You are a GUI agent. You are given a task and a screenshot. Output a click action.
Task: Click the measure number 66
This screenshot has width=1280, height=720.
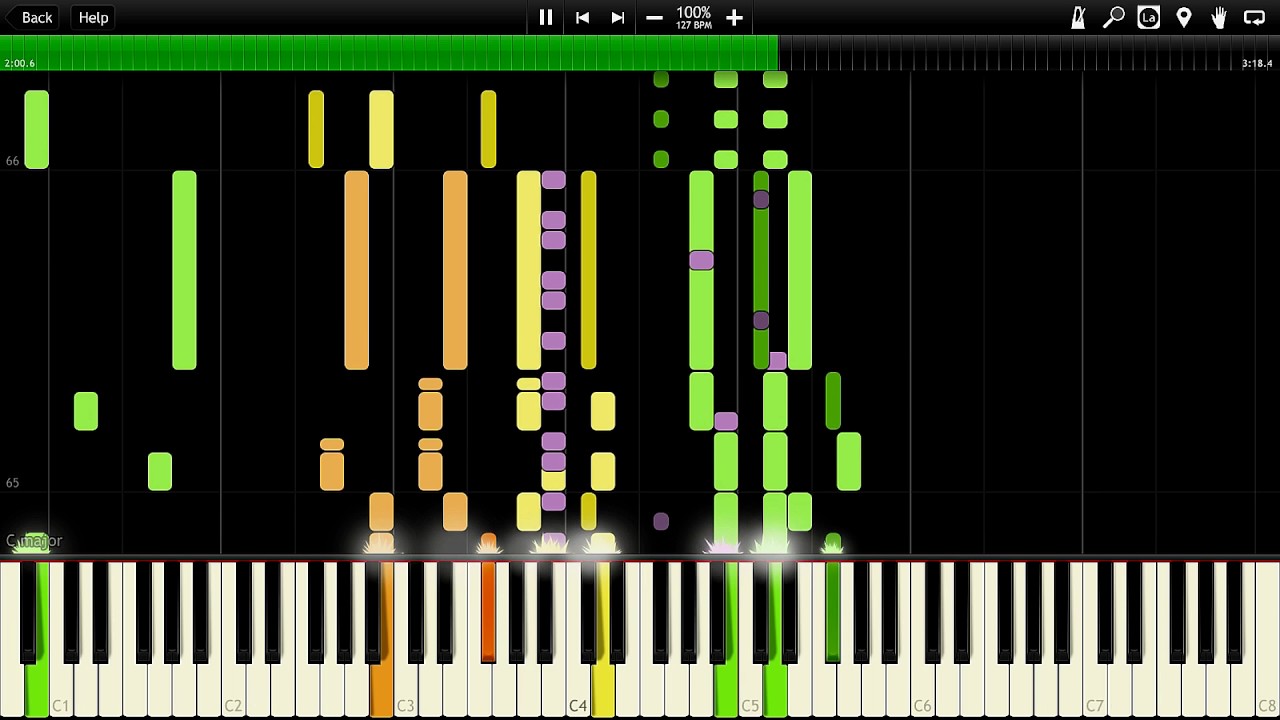[x=12, y=161]
